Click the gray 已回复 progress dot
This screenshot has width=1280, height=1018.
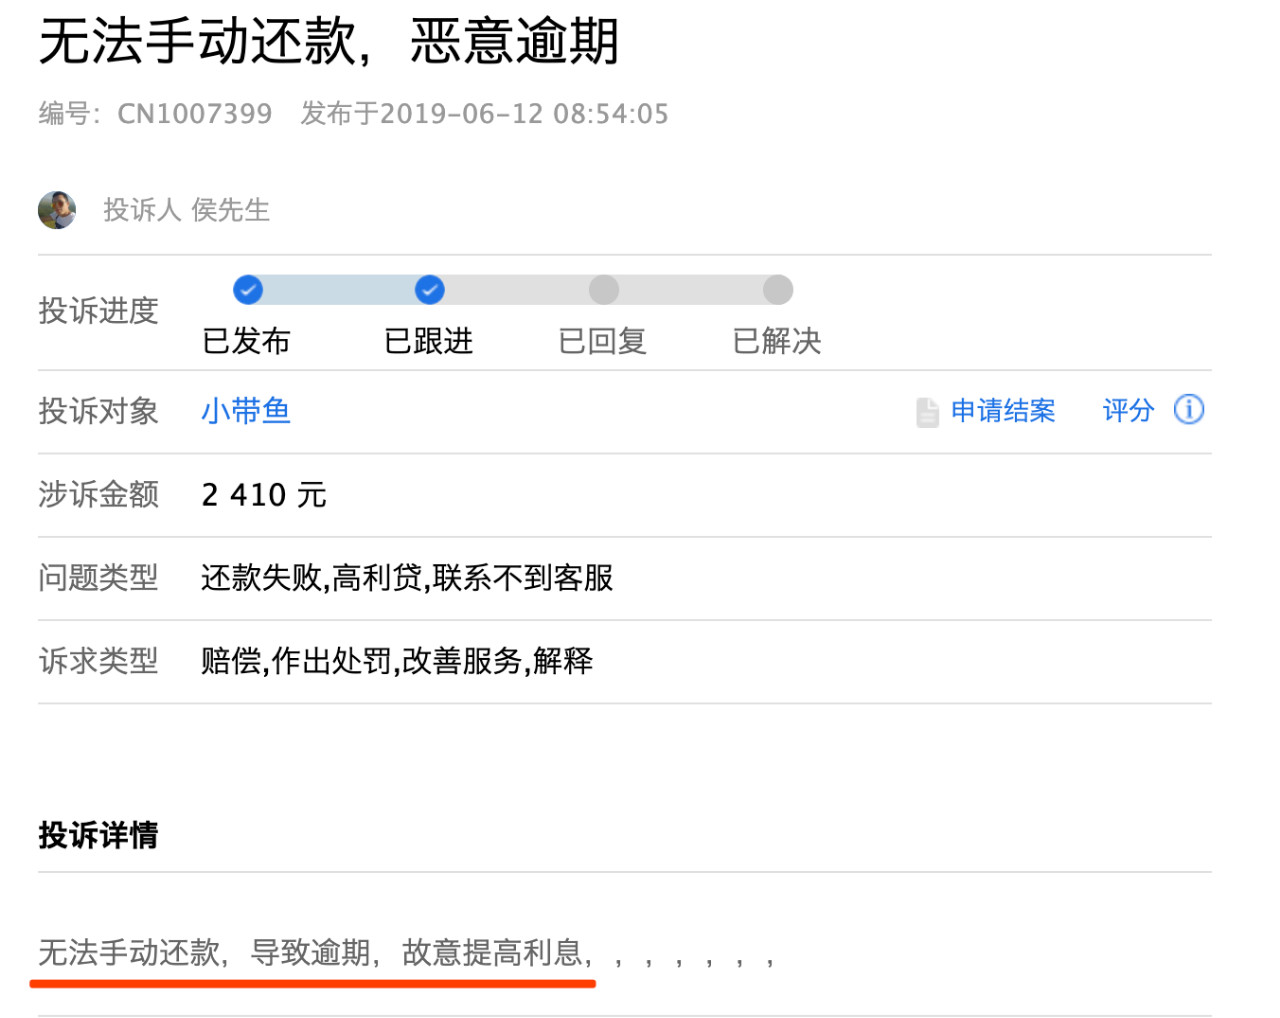[x=604, y=290]
